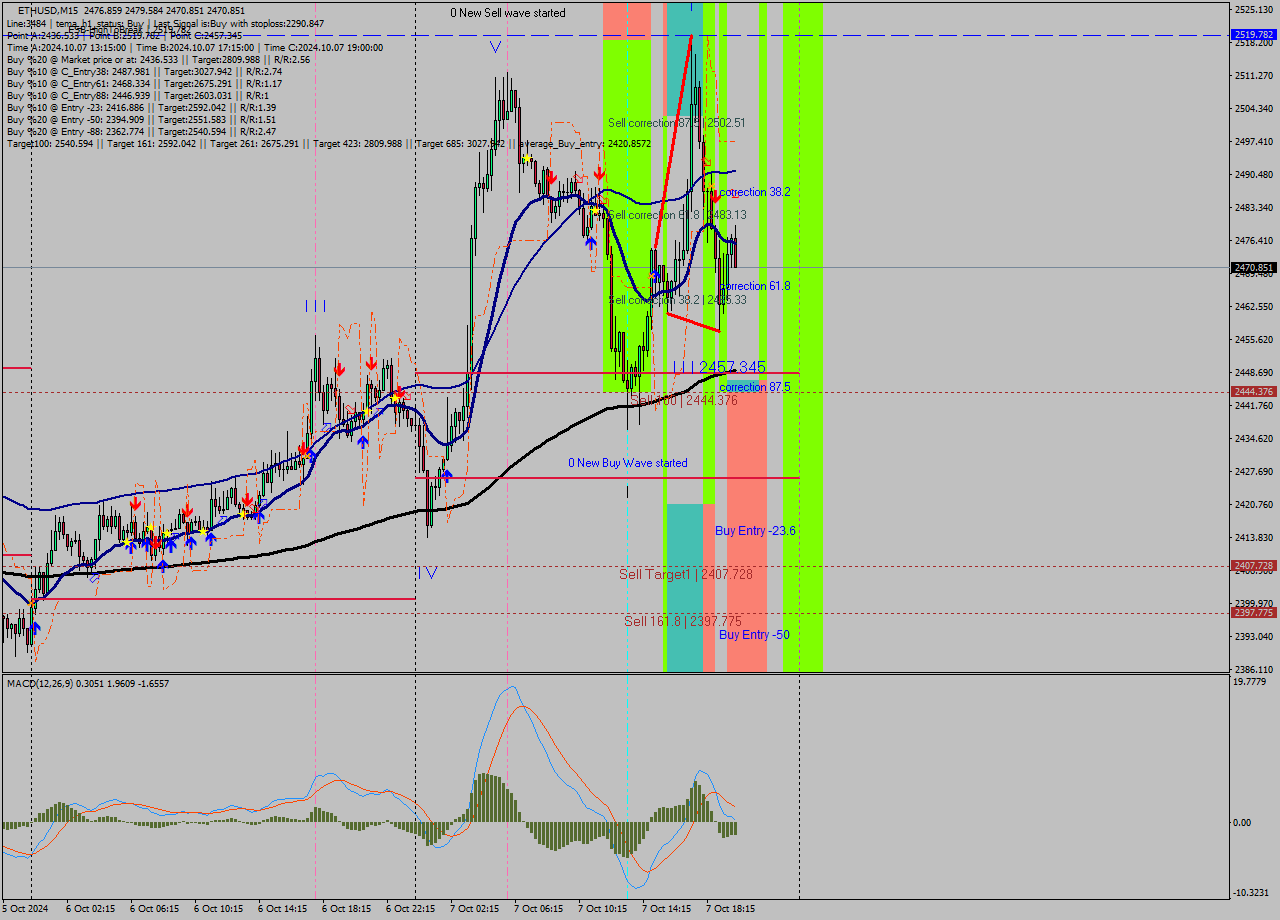Click the '6 Oct 02:15' time axis label

[91, 909]
